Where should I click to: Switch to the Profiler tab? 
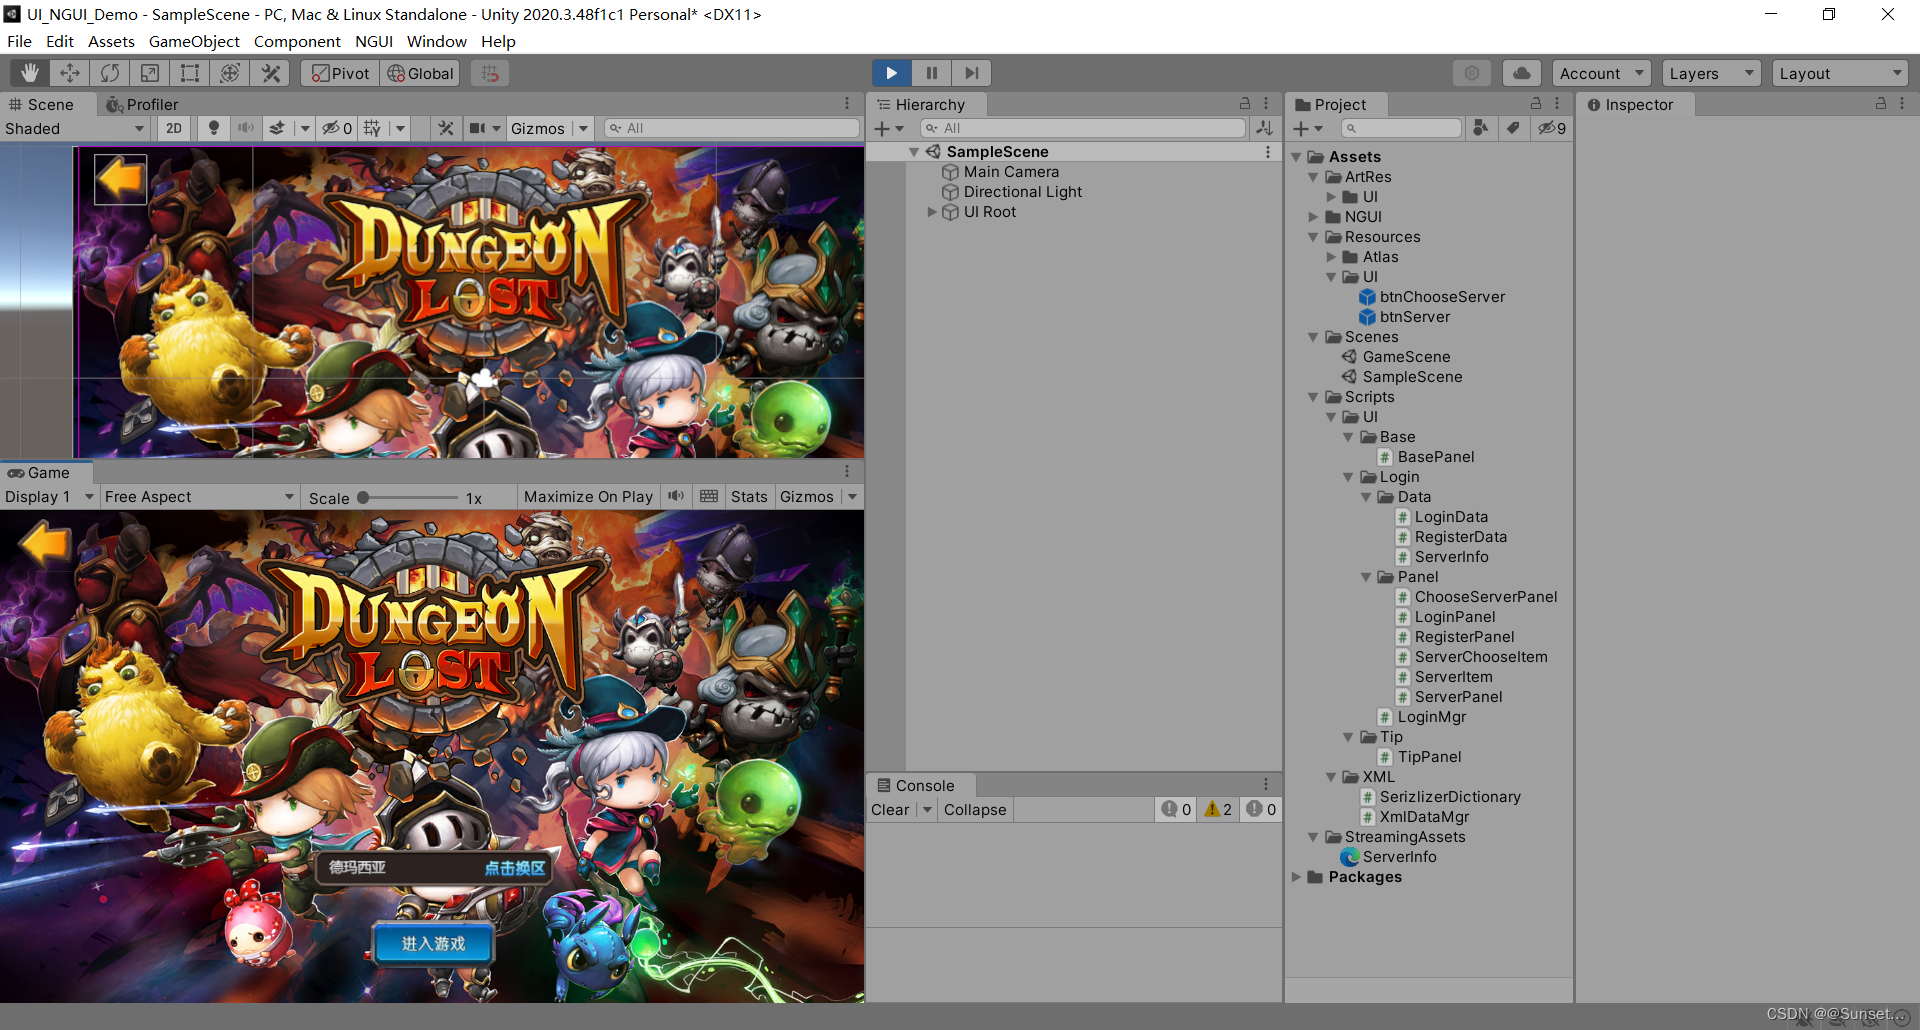pyautogui.click(x=142, y=104)
